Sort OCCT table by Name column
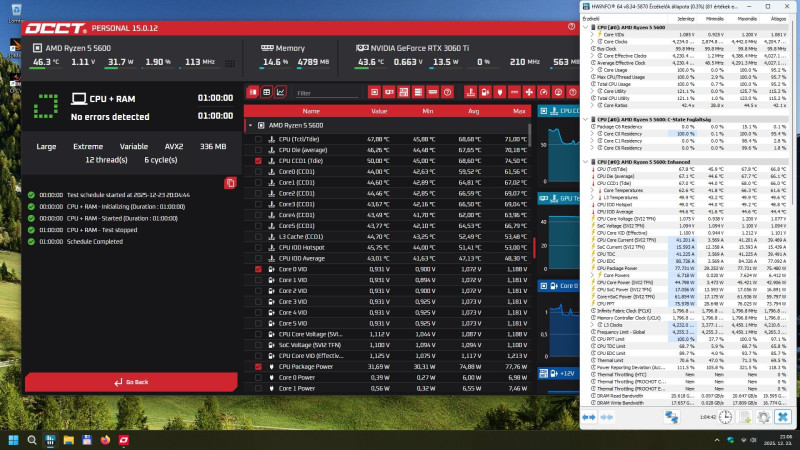Screen dimensions: 800x450 click(311, 111)
